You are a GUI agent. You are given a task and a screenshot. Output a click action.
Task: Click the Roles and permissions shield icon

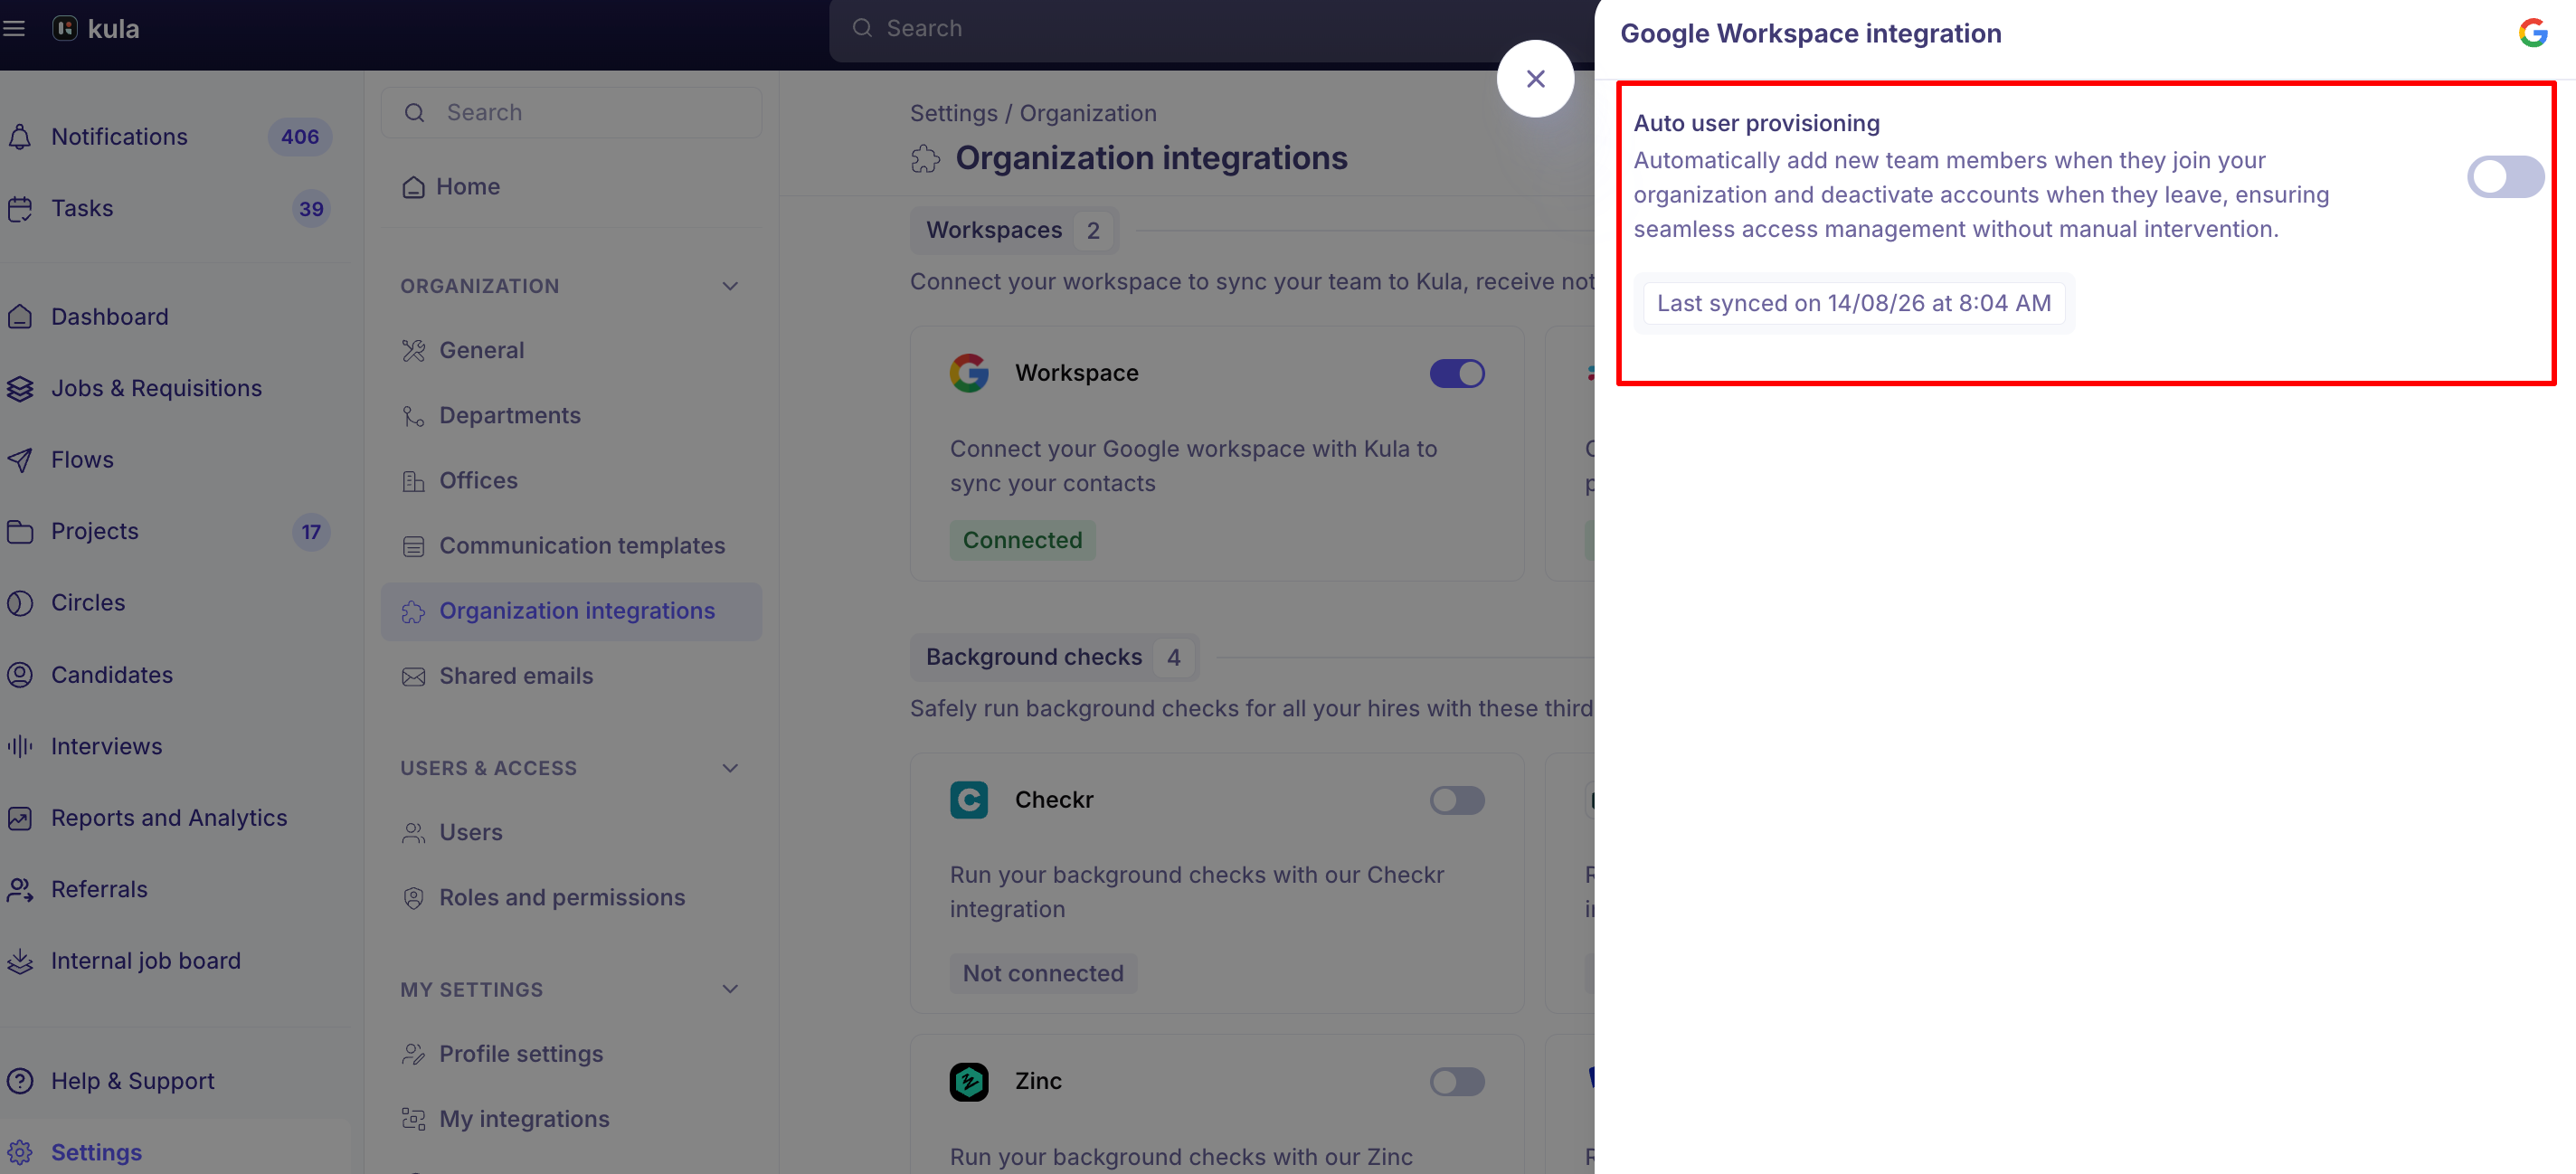[413, 898]
